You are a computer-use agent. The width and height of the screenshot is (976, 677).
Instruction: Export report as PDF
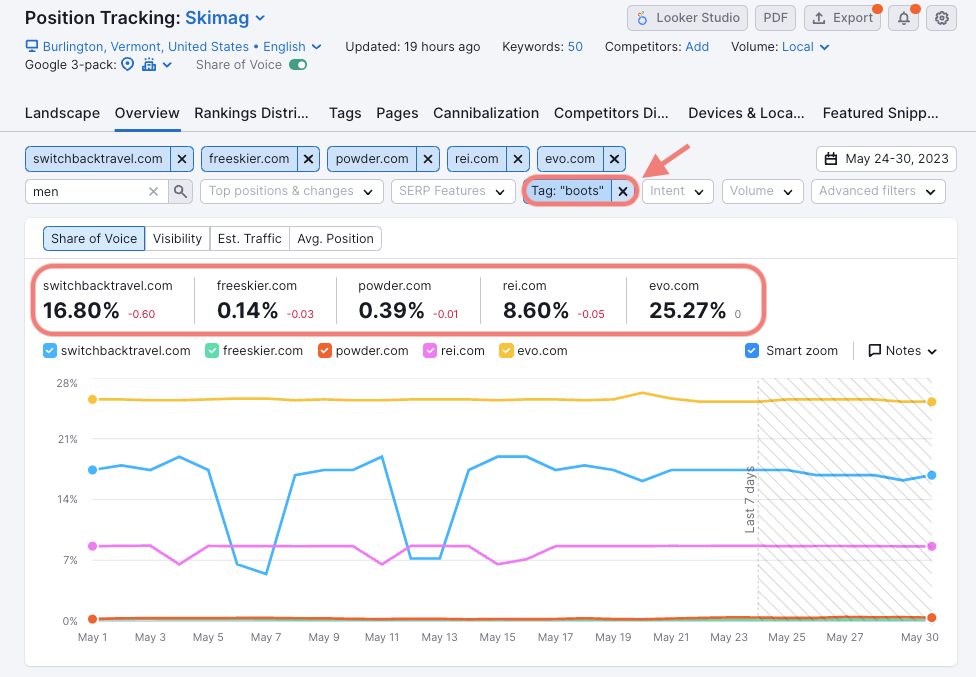[776, 18]
